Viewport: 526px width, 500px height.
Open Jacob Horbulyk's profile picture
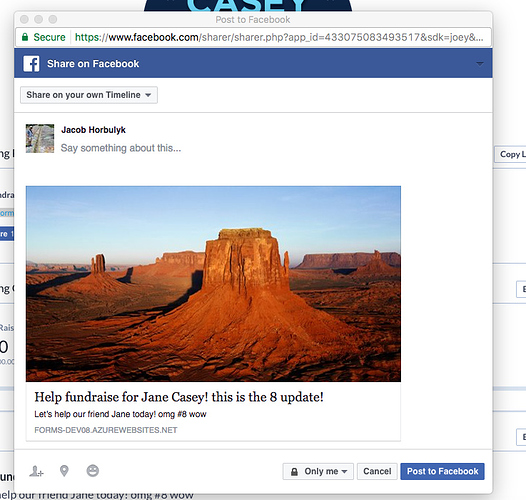click(x=40, y=138)
